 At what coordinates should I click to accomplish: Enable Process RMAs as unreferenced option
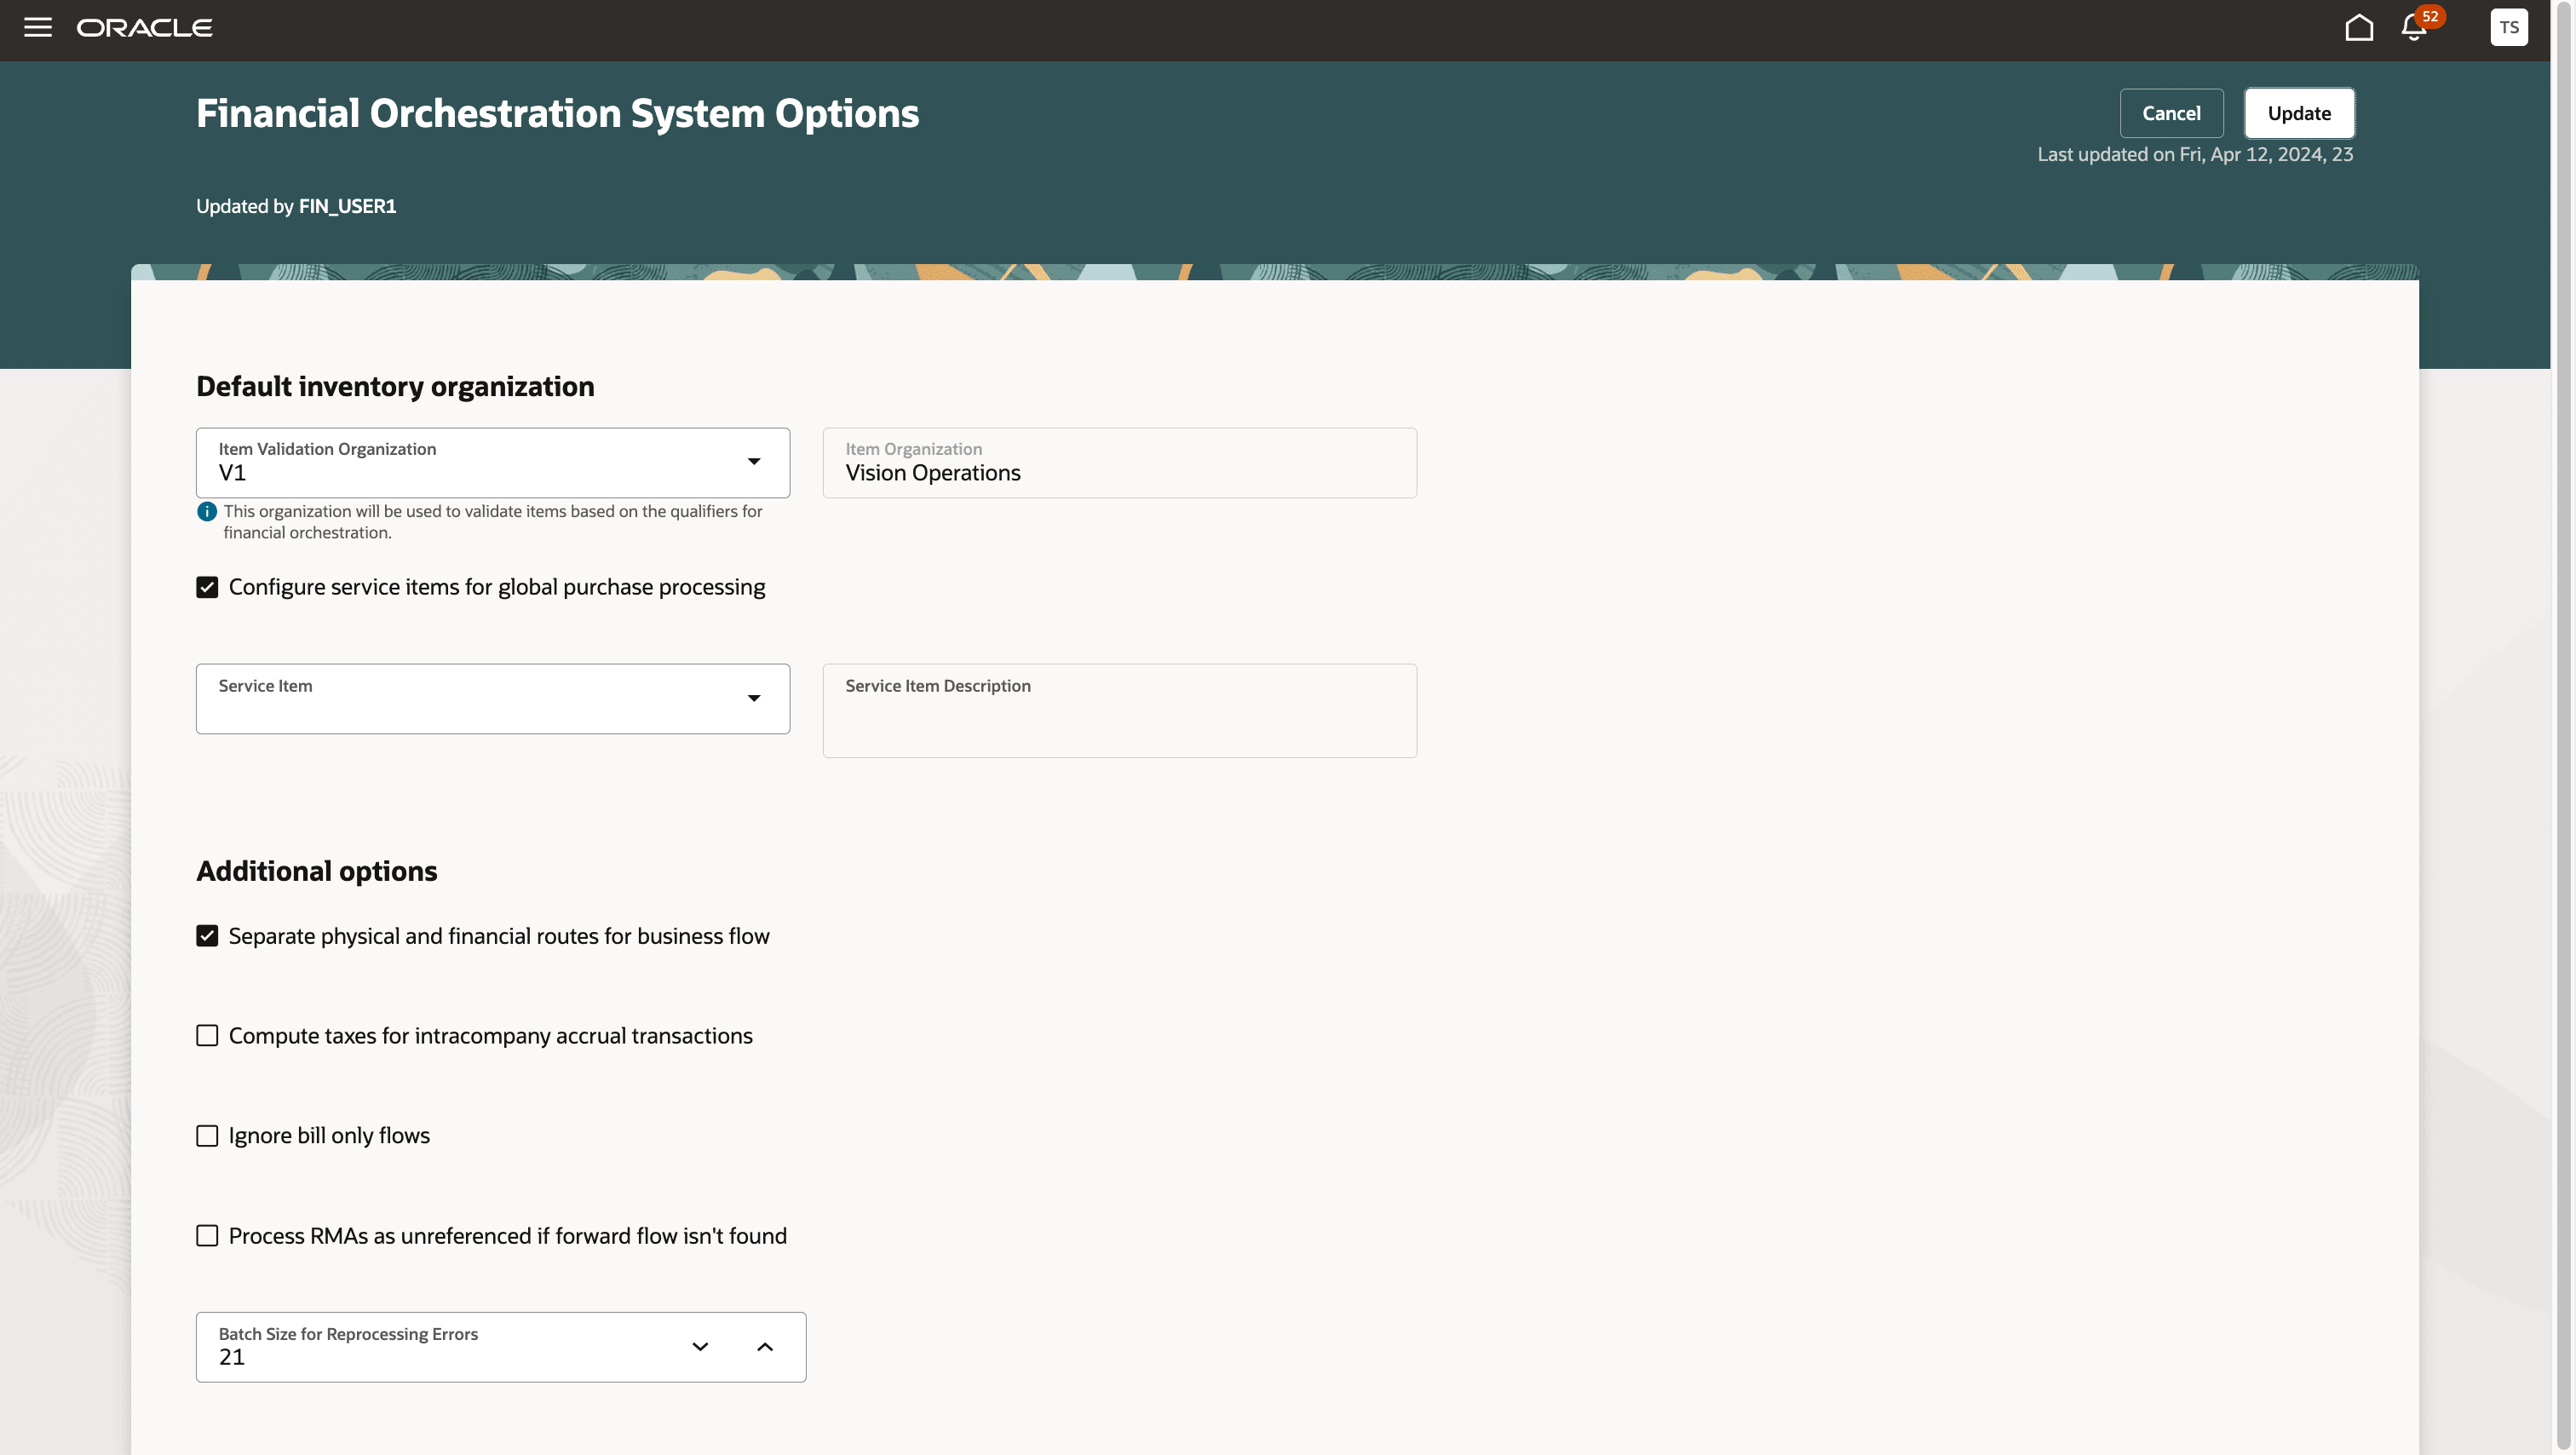click(x=207, y=1236)
